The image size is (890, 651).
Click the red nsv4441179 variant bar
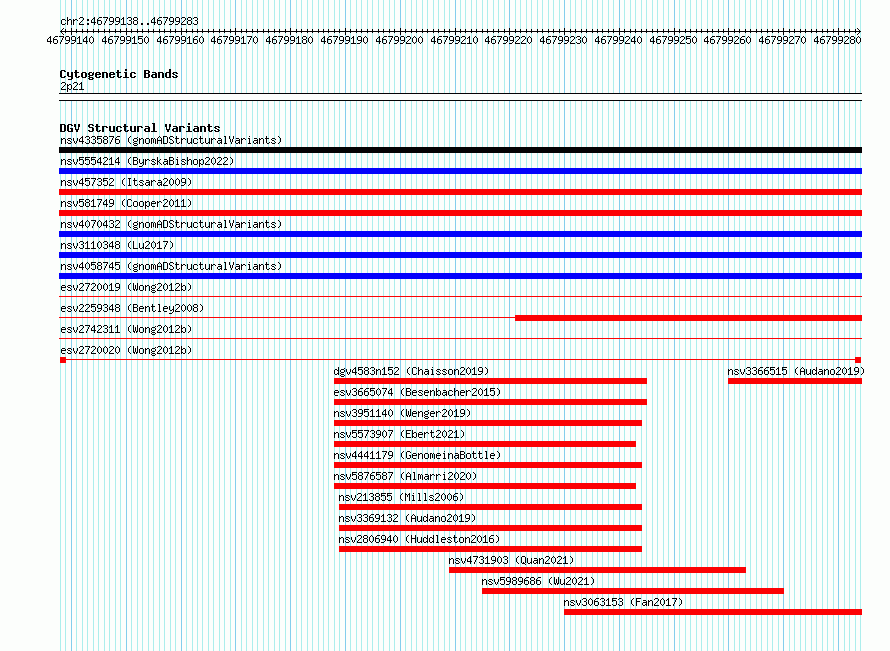pyautogui.click(x=488, y=465)
